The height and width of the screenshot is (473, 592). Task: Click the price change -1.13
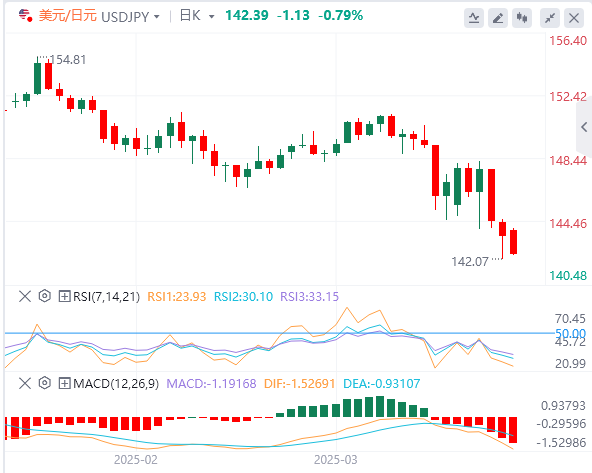pos(293,15)
